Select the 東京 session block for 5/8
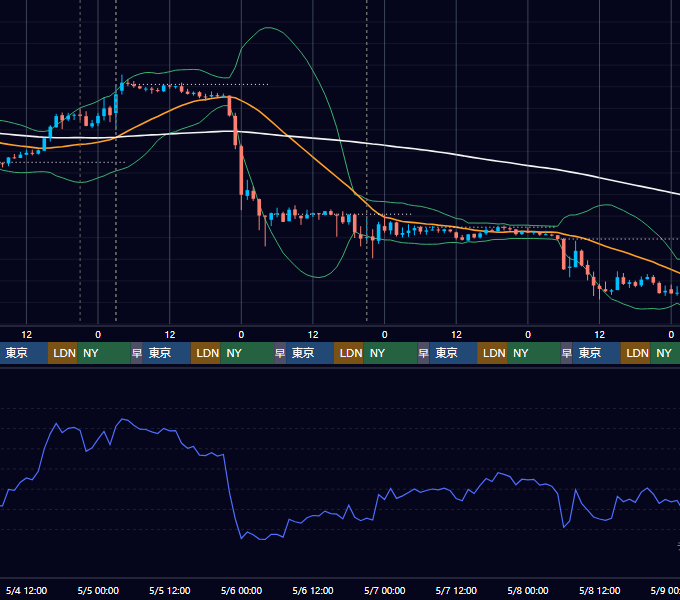 coord(596,353)
